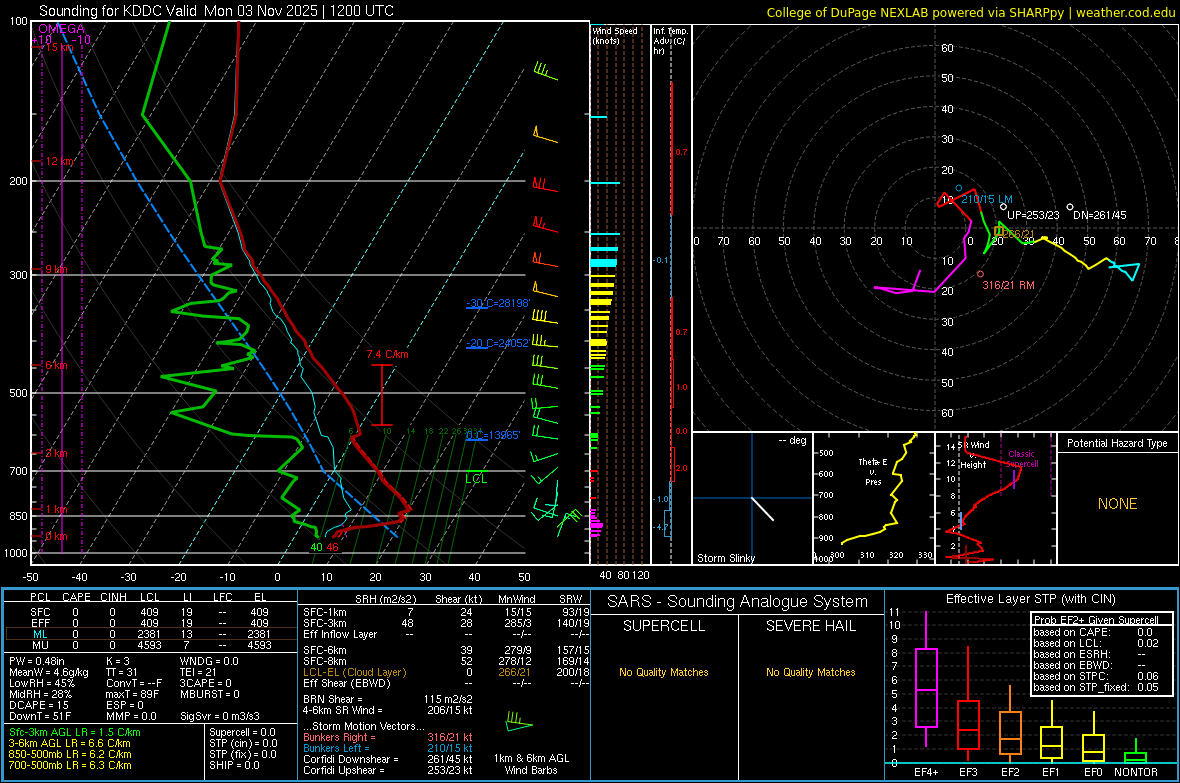The image size is (1180, 783).
Task: Click the Classic Supercell label in the SR Wind inset
Action: coord(1021,459)
